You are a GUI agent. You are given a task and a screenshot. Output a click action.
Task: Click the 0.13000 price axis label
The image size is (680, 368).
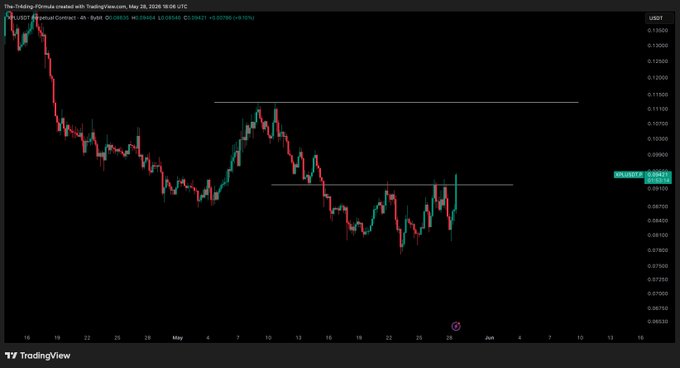(657, 46)
